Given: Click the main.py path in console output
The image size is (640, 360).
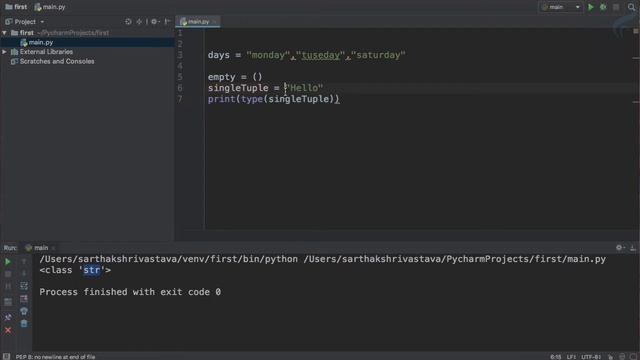Looking at the screenshot, I should (x=455, y=259).
